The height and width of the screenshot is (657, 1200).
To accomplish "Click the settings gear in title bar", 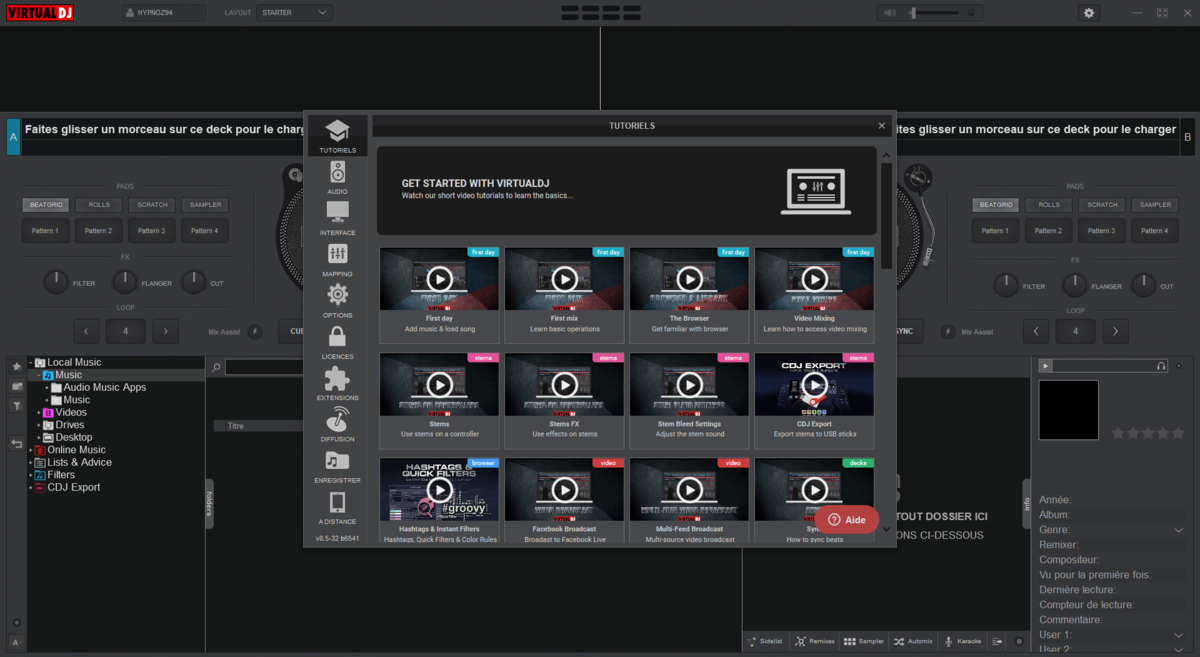I will tap(1089, 13).
